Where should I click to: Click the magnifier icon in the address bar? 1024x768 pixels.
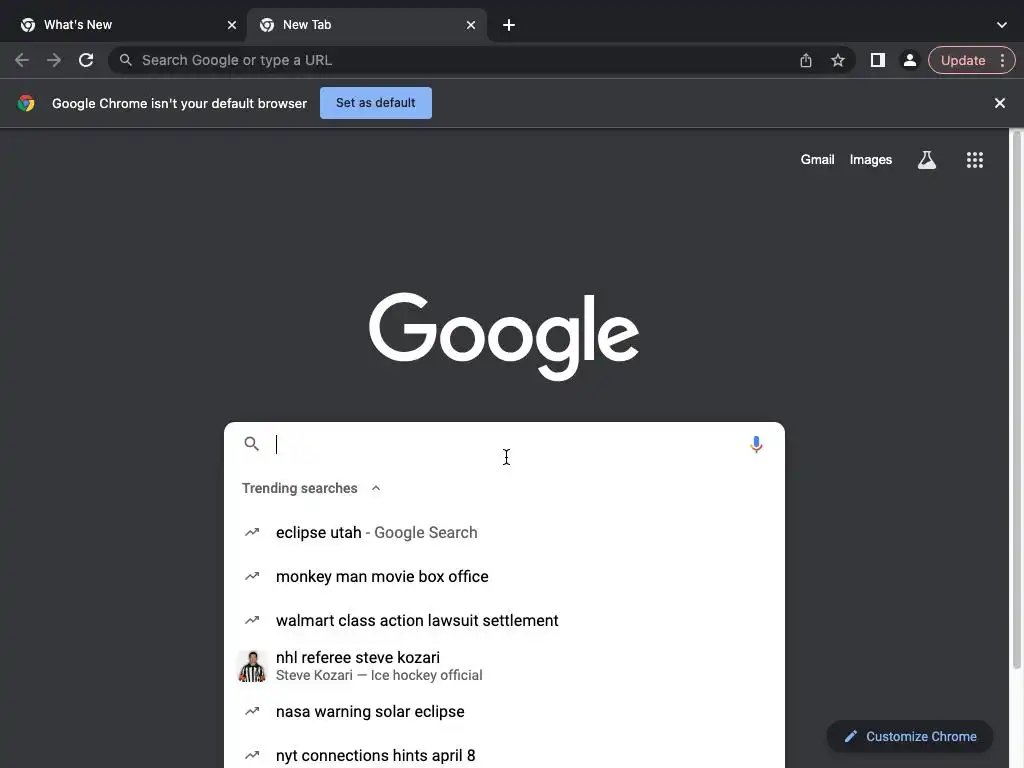tap(126, 60)
